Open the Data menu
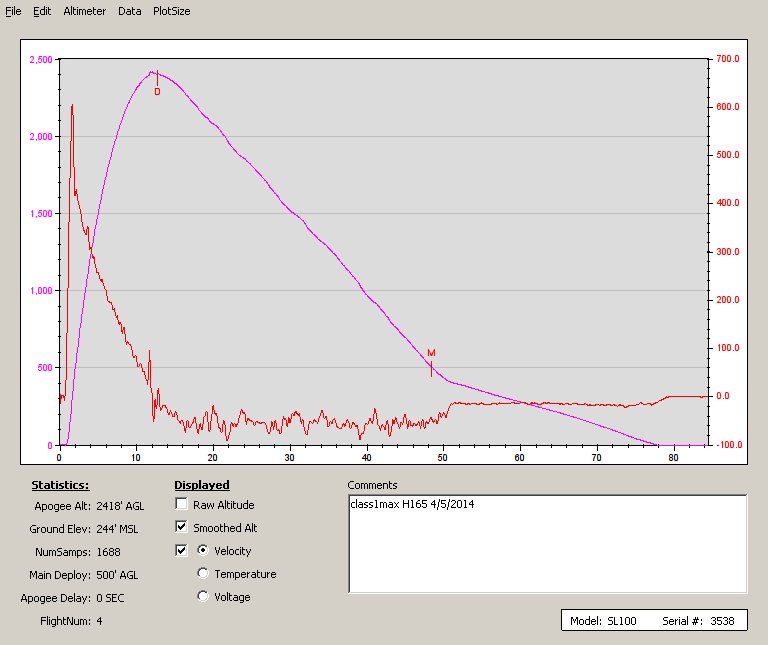 pos(129,11)
